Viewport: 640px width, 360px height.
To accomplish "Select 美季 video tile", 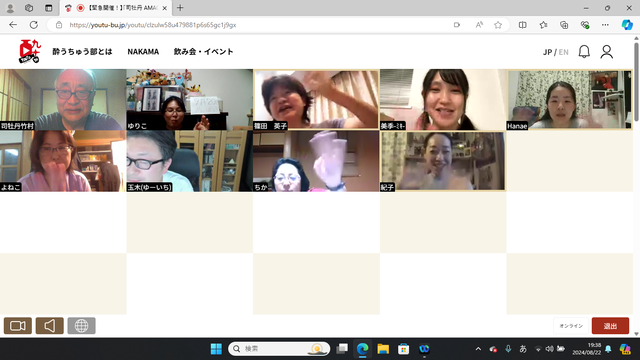I will 443,100.
